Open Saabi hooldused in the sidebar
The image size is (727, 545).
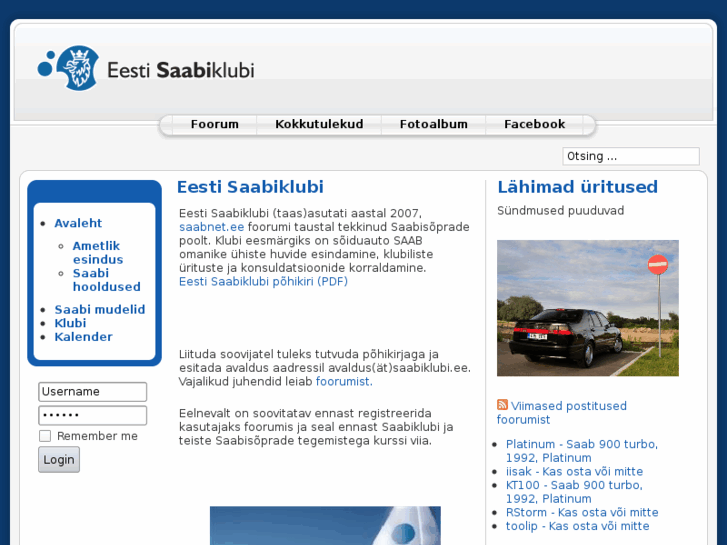[107, 280]
